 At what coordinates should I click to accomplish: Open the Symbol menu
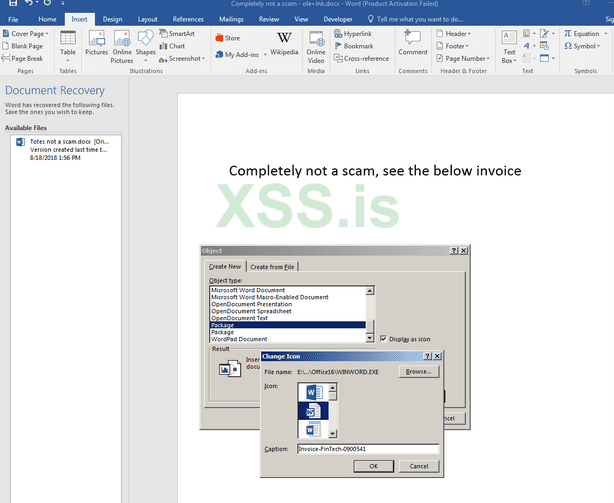(582, 46)
